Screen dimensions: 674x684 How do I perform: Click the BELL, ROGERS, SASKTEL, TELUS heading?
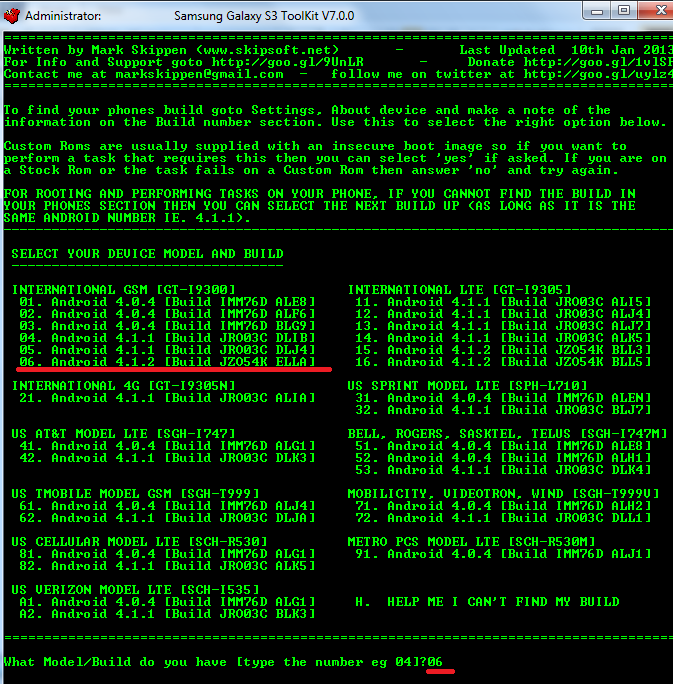point(507,434)
